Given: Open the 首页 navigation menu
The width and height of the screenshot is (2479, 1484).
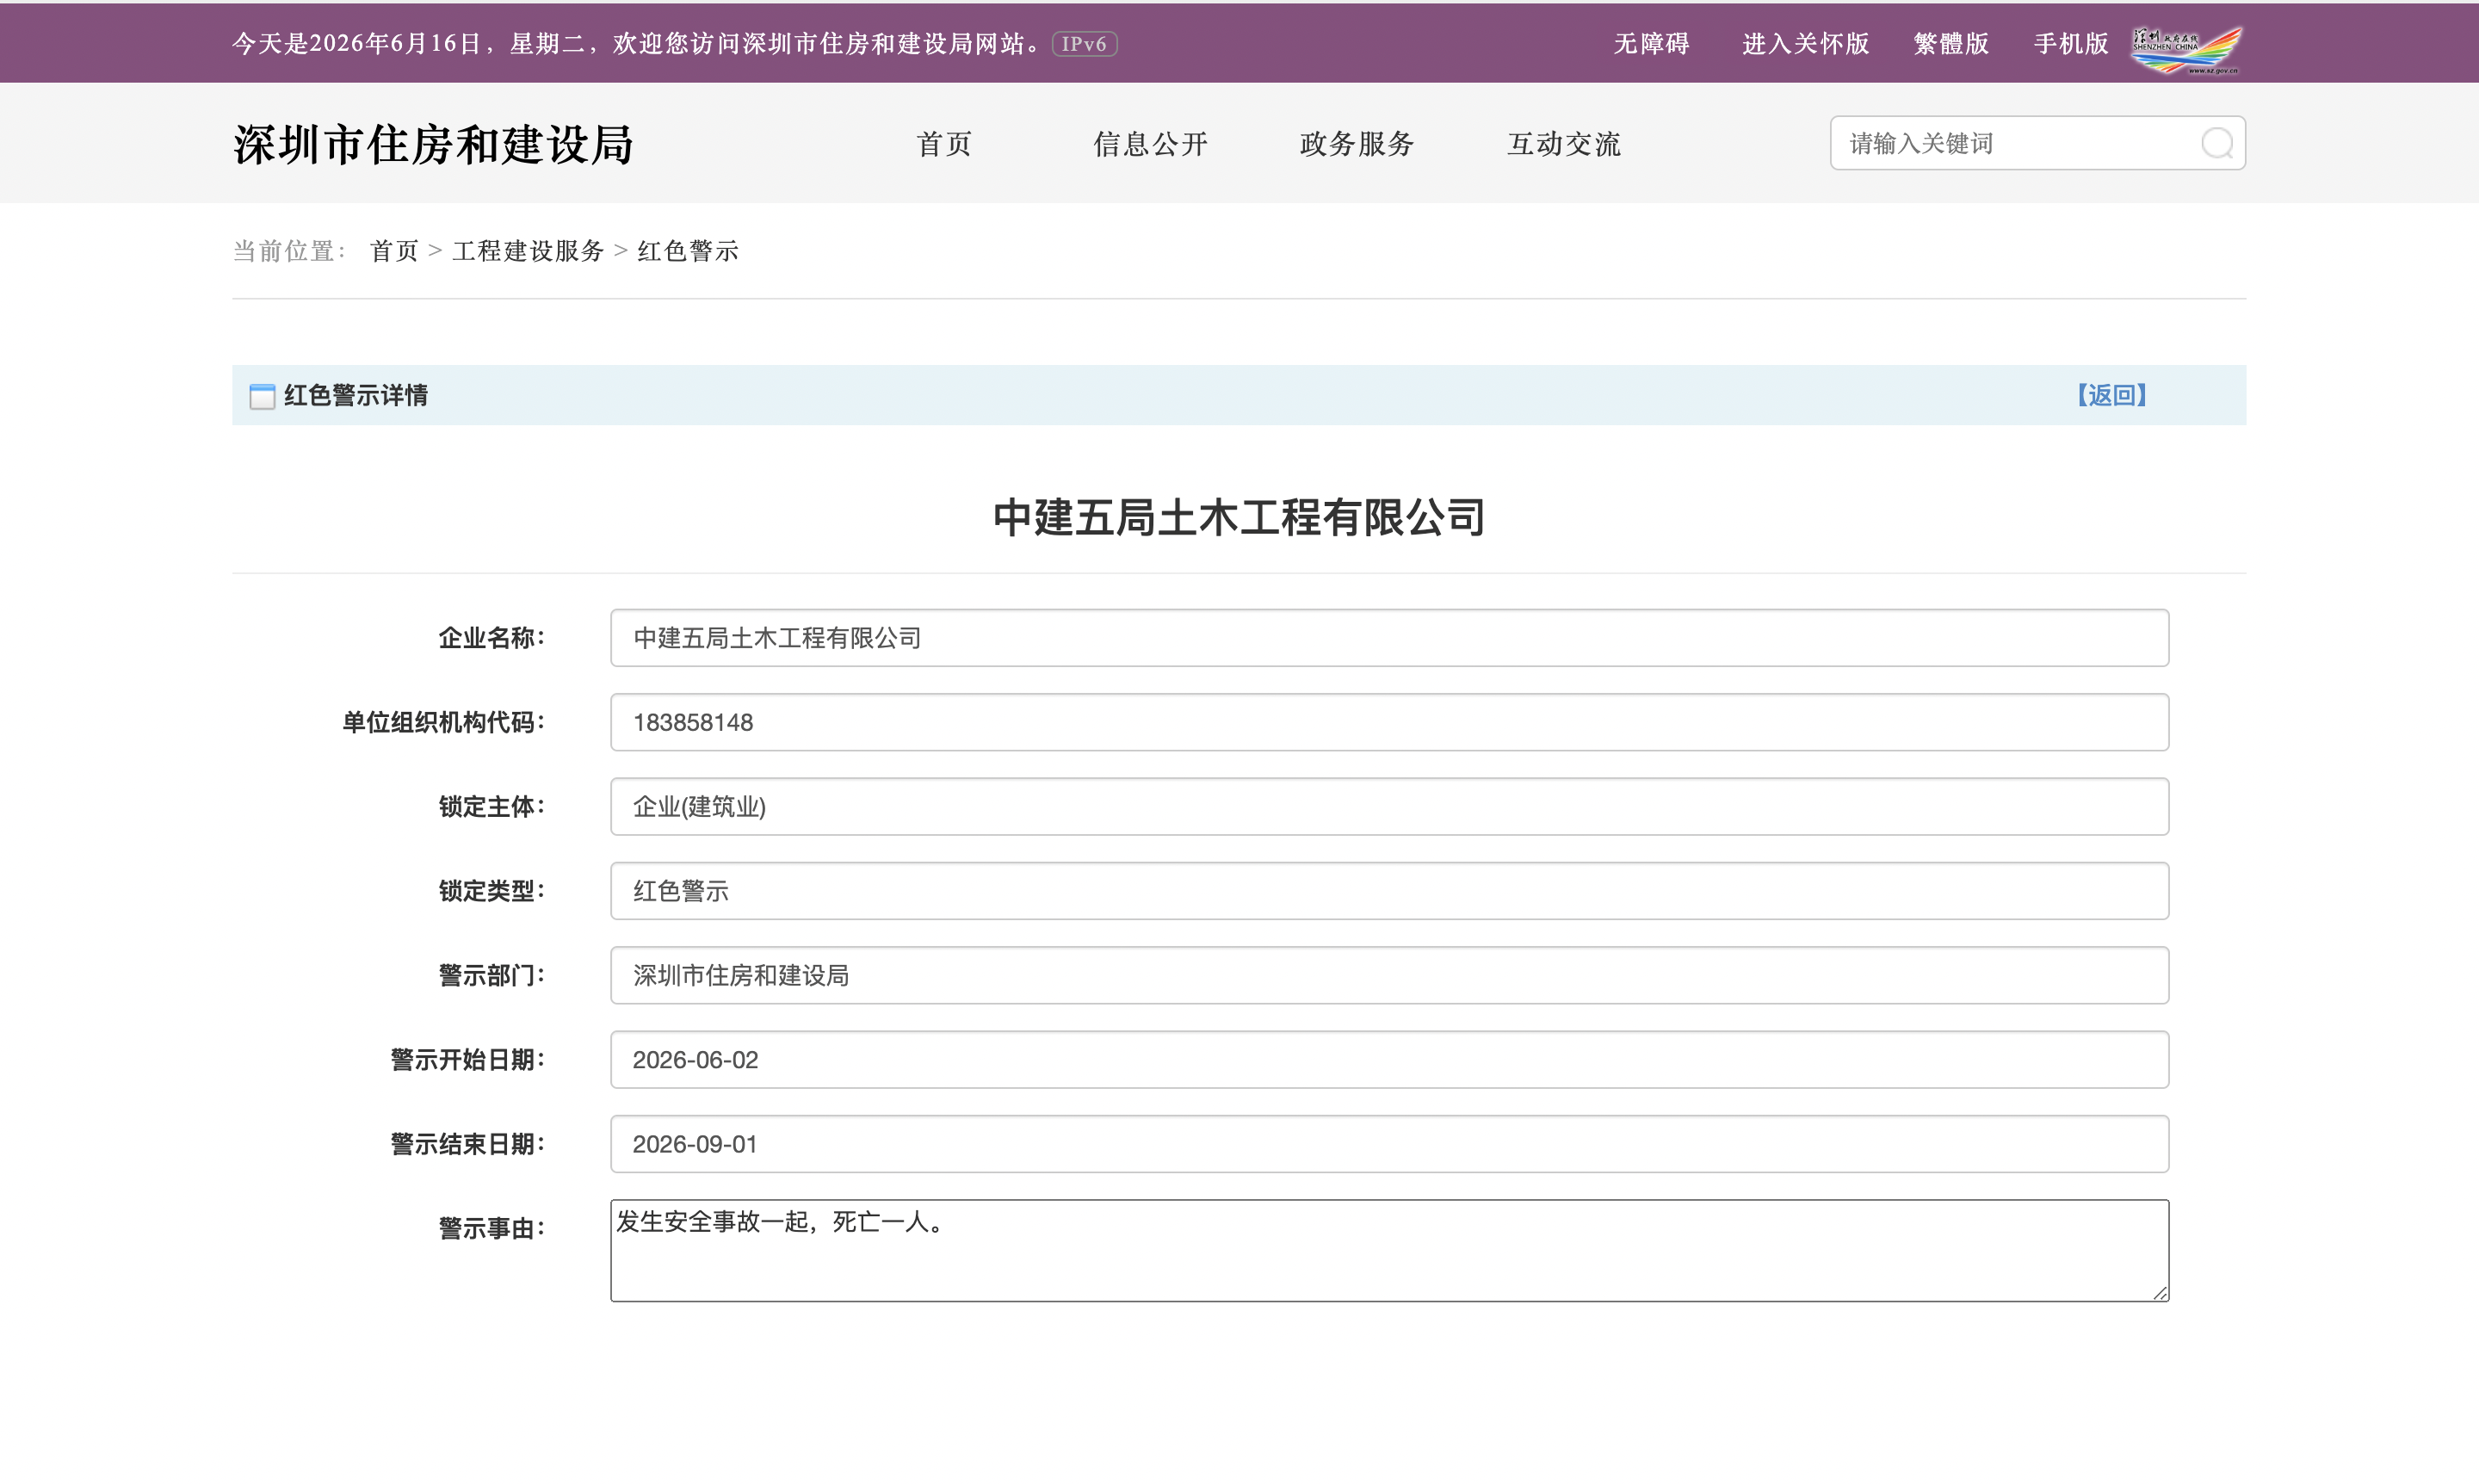Looking at the screenshot, I should tap(944, 144).
